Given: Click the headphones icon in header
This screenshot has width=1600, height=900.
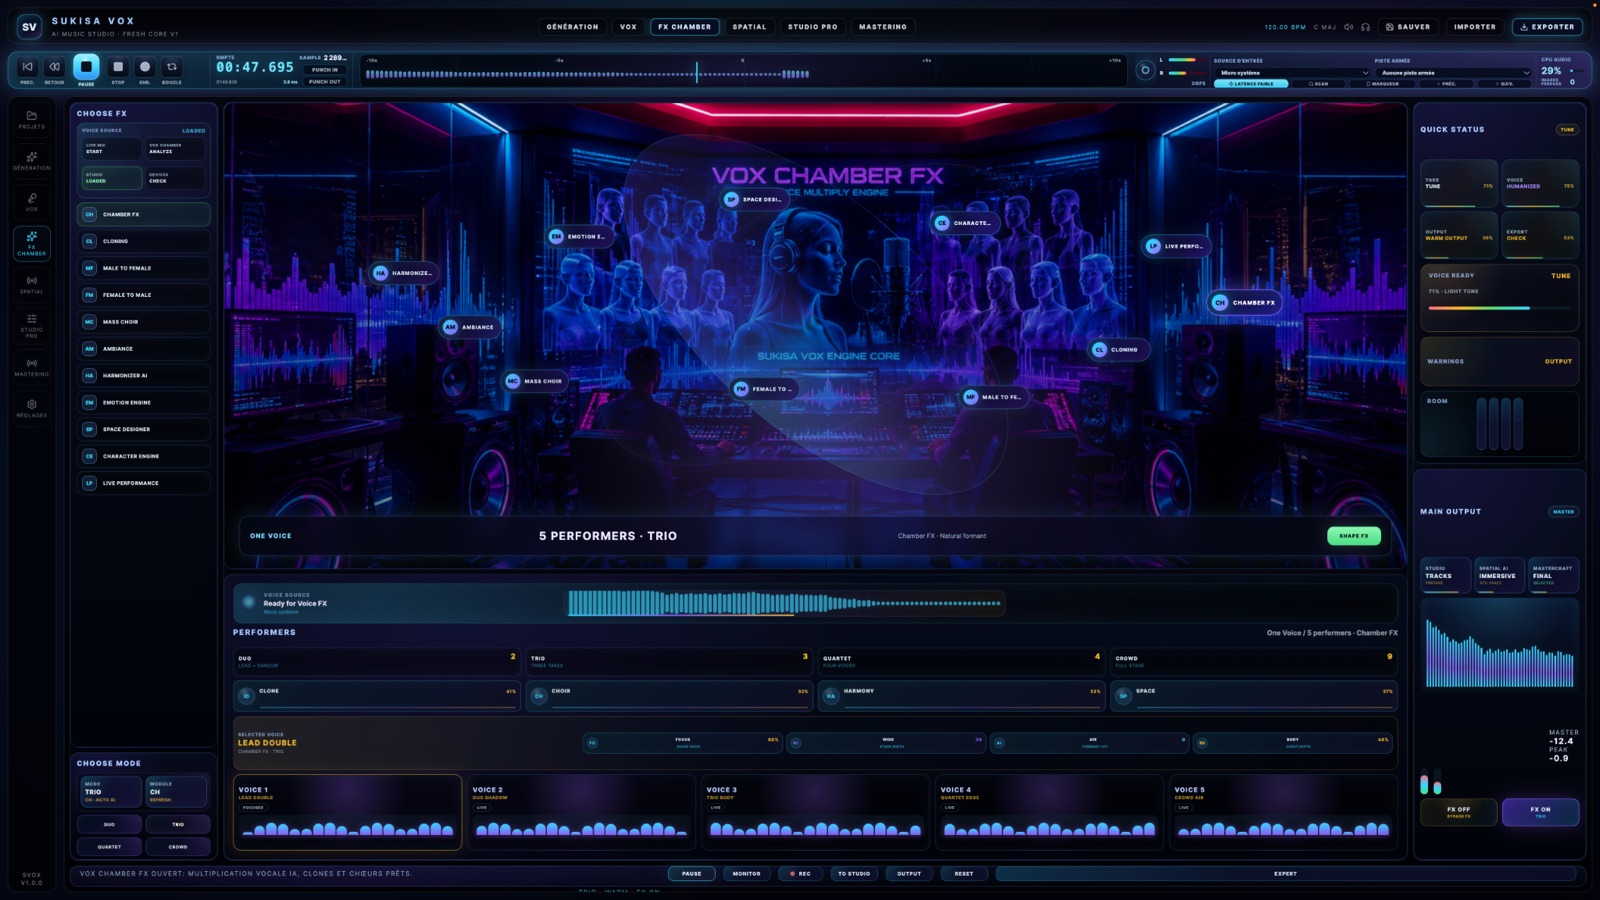Looking at the screenshot, I should click(1365, 27).
